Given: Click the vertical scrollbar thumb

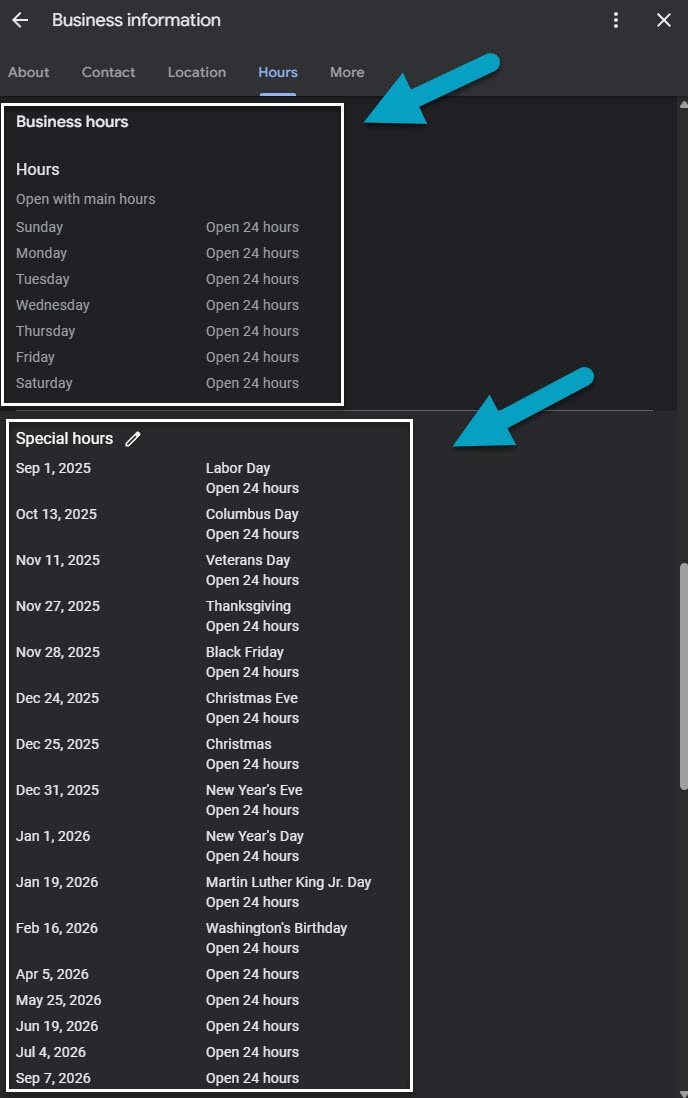Looking at the screenshot, I should pos(683,675).
